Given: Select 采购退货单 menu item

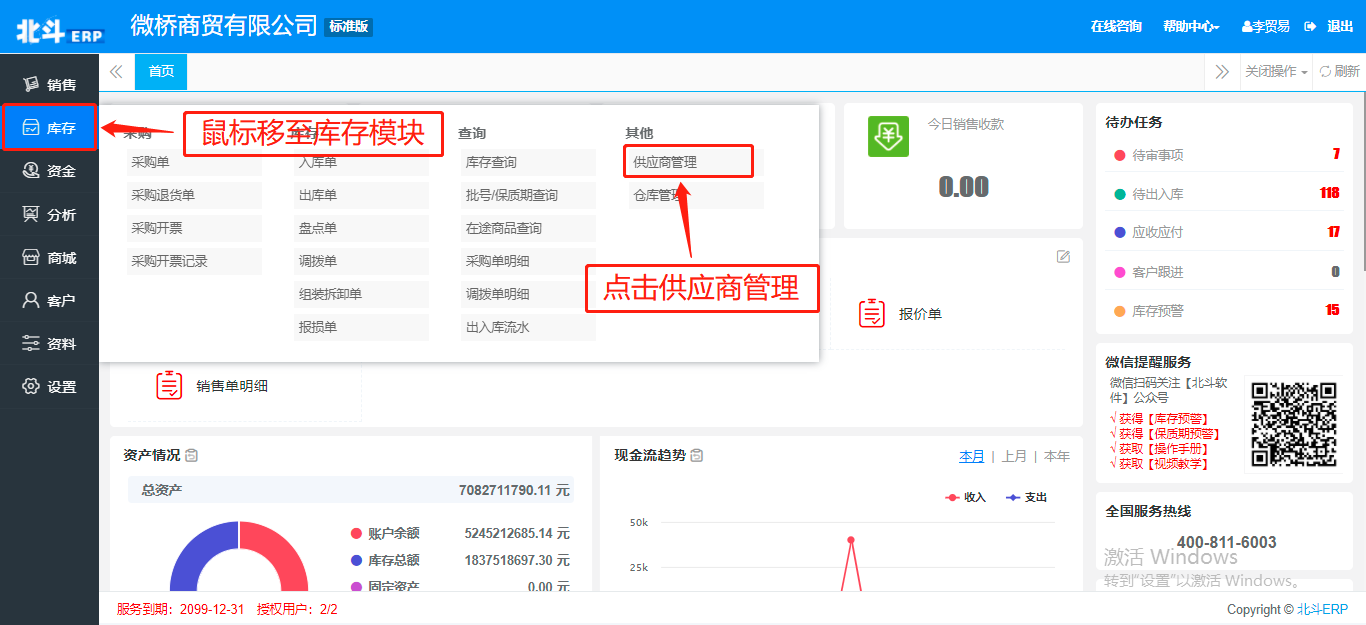Looking at the screenshot, I should pyautogui.click(x=194, y=195).
